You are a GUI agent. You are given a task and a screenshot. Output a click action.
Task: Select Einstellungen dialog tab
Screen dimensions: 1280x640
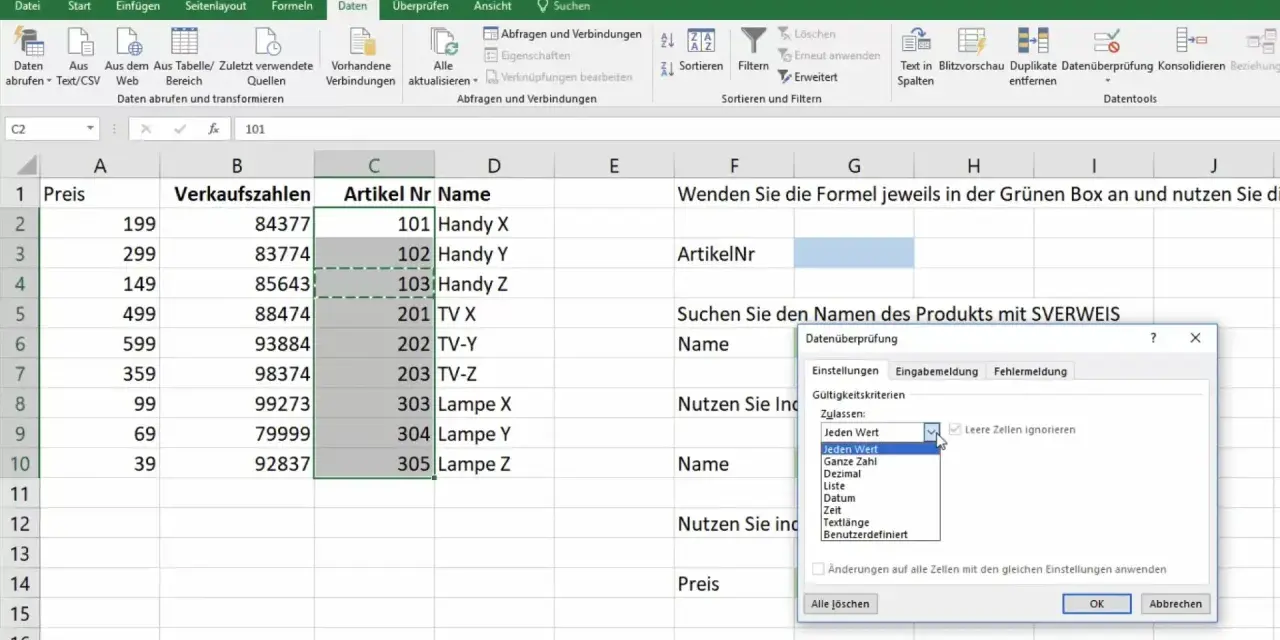pyautogui.click(x=845, y=370)
